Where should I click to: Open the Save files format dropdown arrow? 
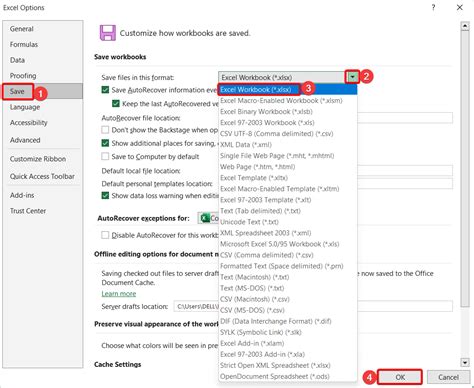click(352, 77)
